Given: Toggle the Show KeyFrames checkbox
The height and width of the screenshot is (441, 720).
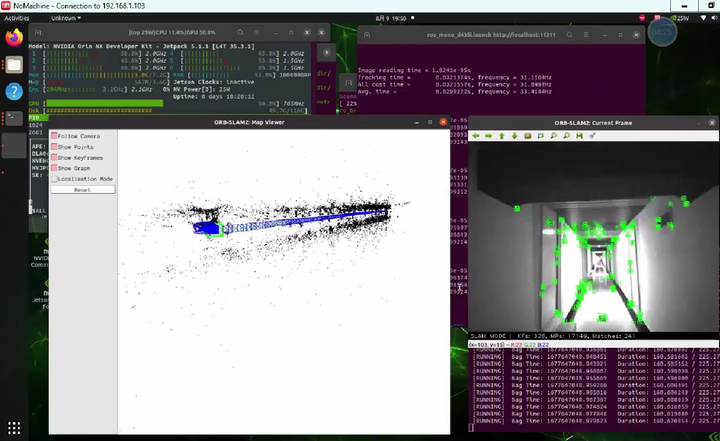Looking at the screenshot, I should coord(54,158).
